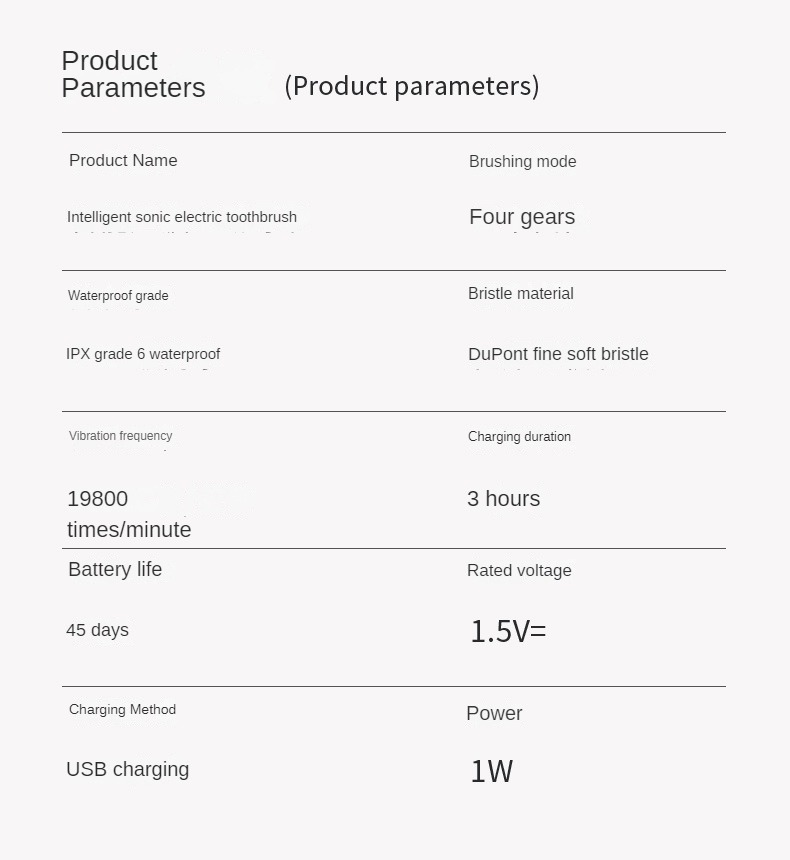This screenshot has width=790, height=860.
Task: Select the Four gears value
Action: 522,217
